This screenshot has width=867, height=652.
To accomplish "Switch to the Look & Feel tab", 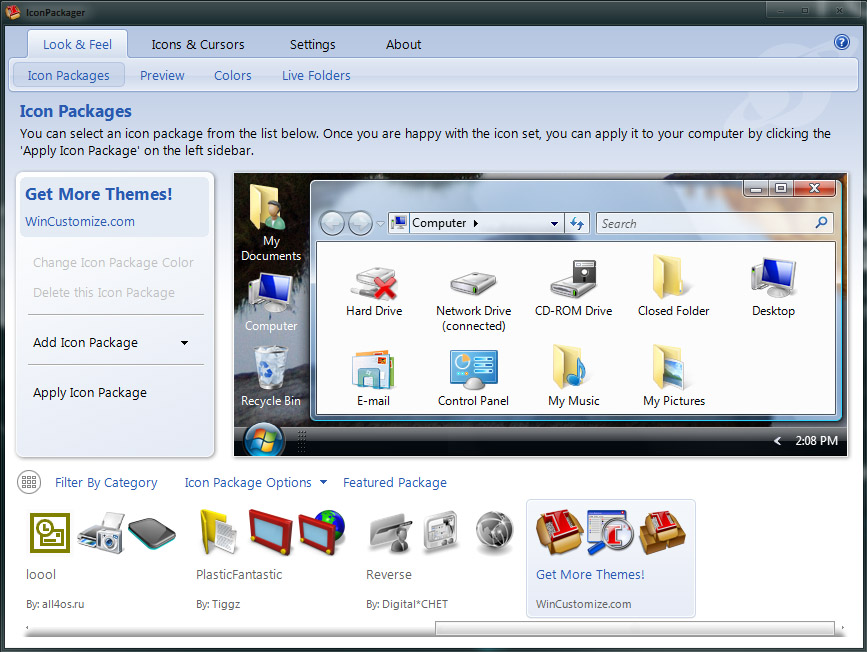I will [77, 44].
